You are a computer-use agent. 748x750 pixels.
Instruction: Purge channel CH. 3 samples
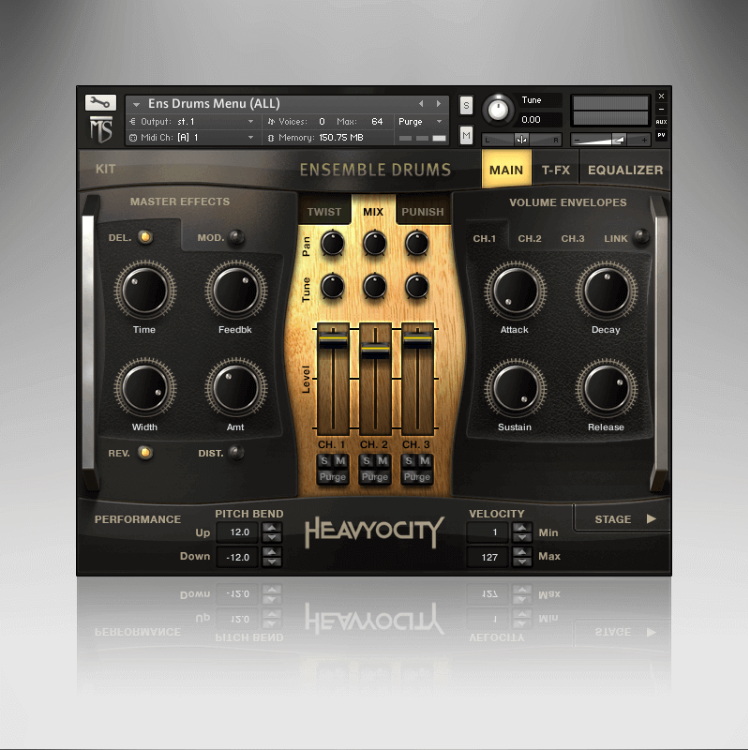[x=417, y=477]
